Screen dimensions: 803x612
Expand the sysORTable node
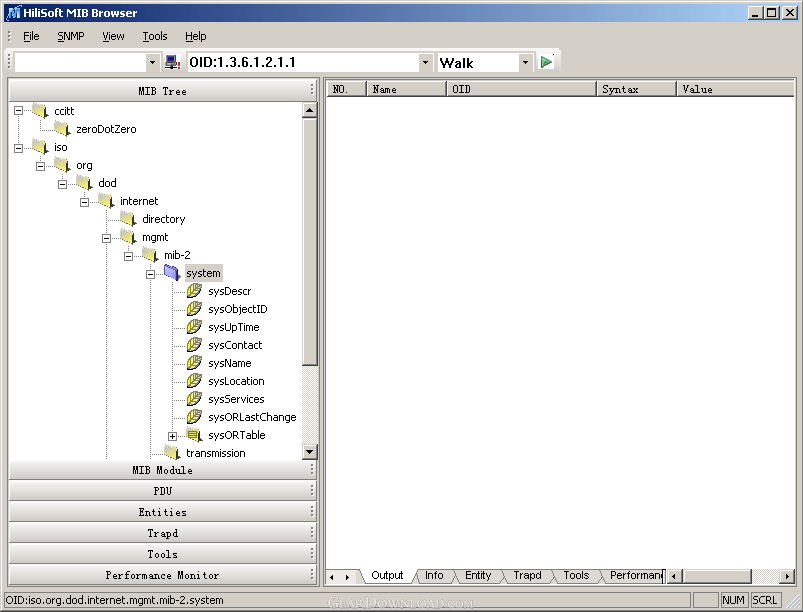pos(173,436)
